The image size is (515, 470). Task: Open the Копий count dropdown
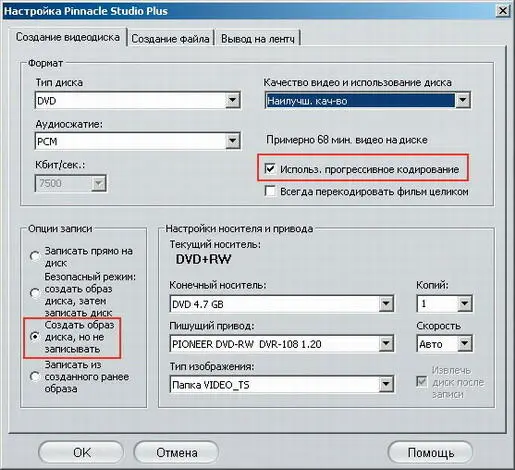pyautogui.click(x=444, y=304)
